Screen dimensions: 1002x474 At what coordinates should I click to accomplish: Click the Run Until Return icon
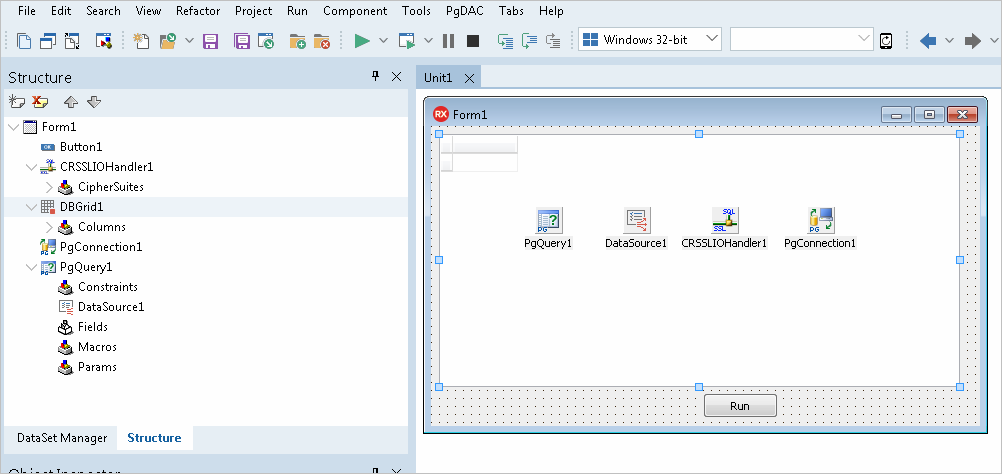tap(553, 42)
